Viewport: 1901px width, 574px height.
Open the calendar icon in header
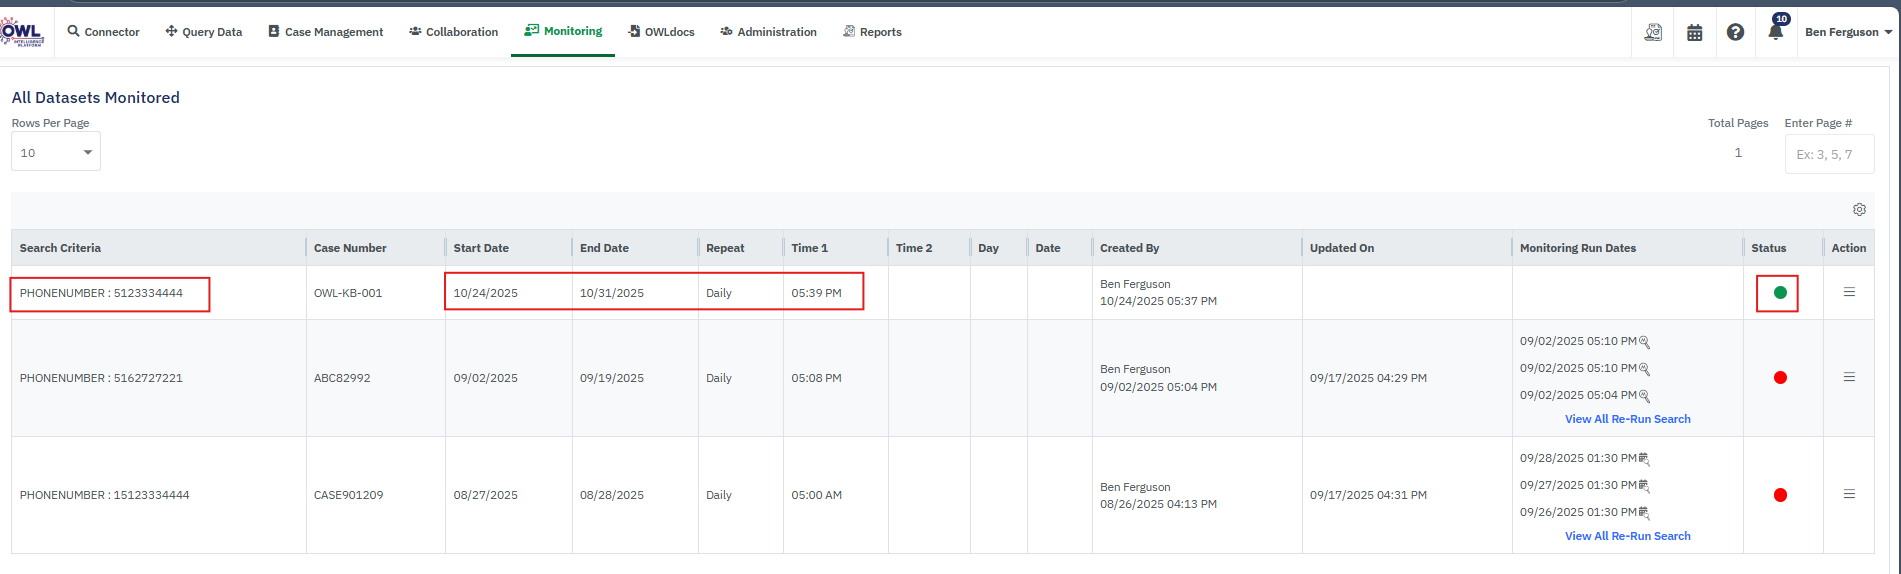tap(1694, 32)
